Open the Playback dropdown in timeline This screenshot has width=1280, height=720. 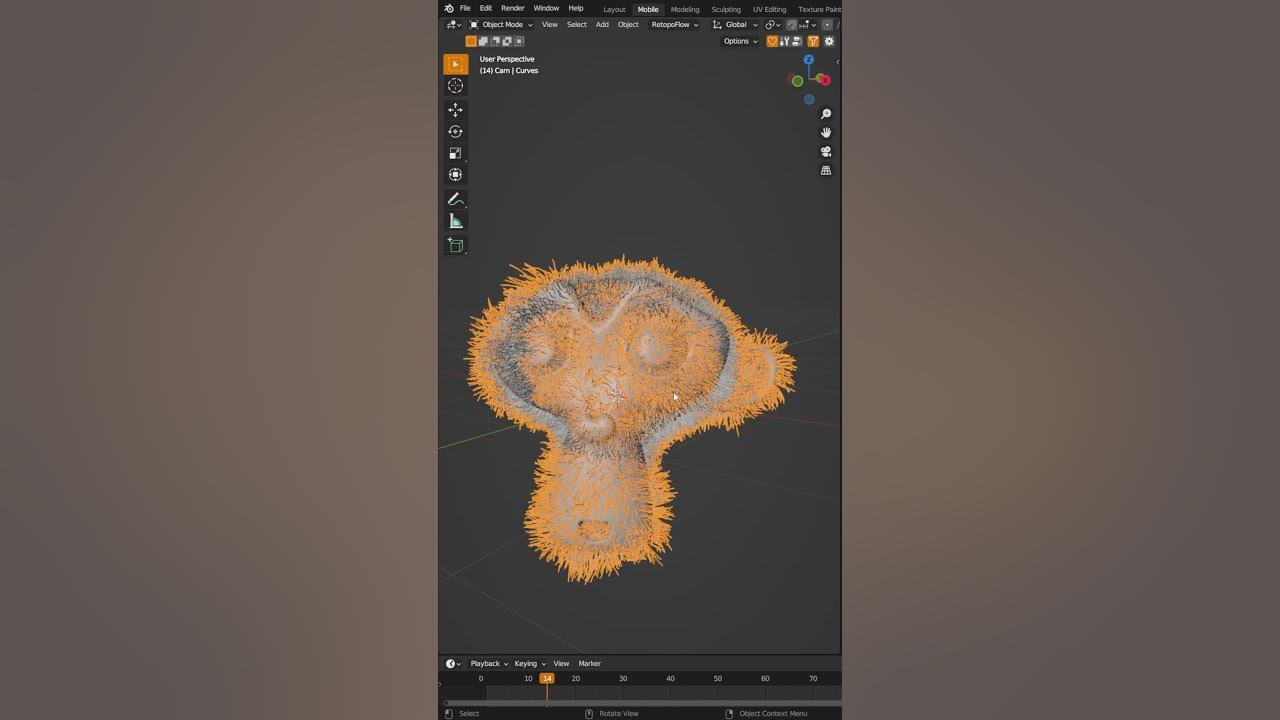point(489,664)
